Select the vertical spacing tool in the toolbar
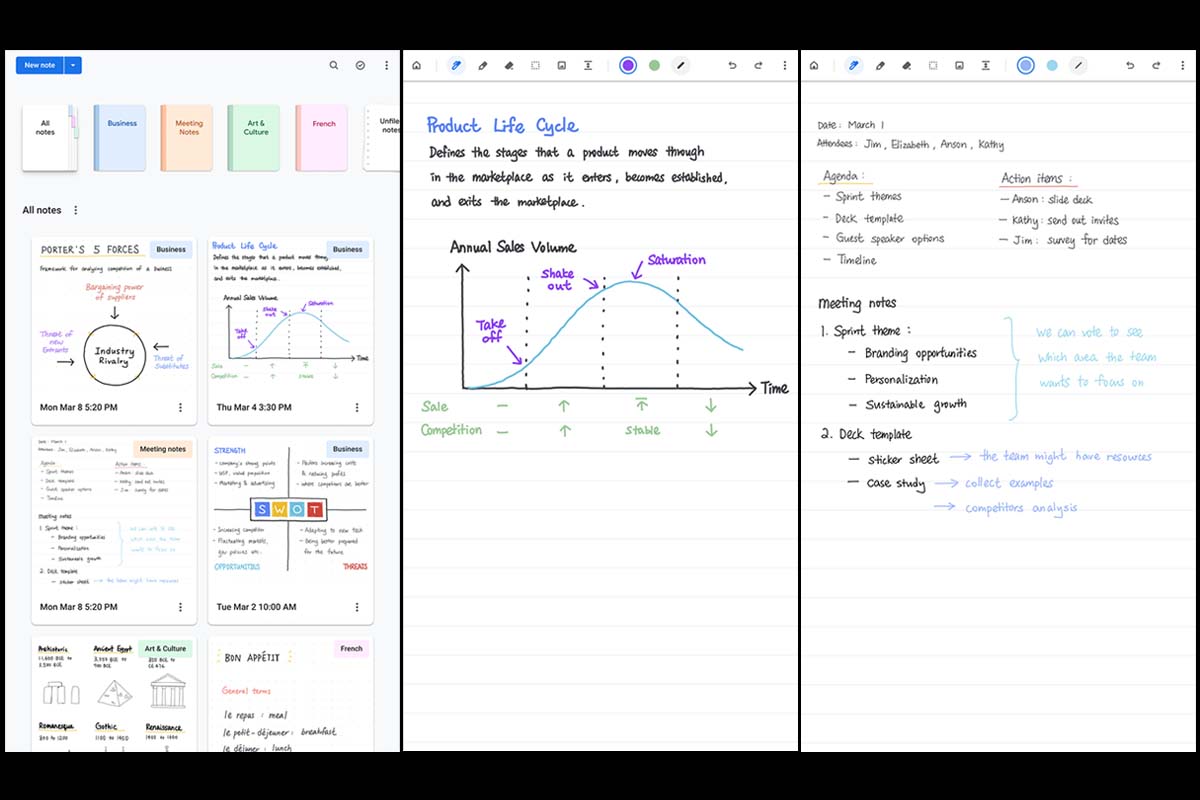 [589, 65]
